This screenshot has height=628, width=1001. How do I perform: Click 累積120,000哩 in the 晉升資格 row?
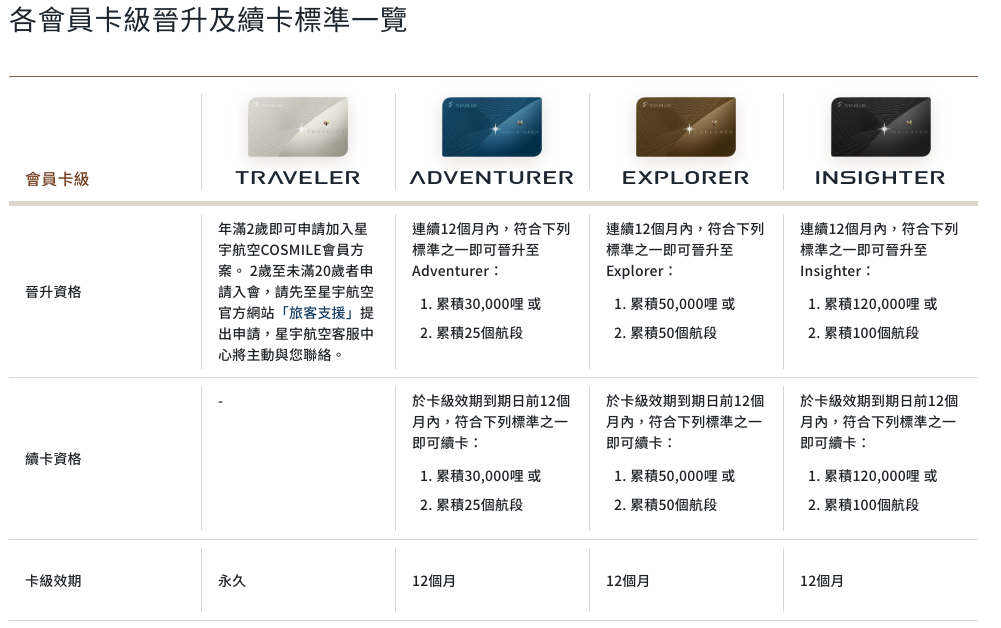point(872,304)
